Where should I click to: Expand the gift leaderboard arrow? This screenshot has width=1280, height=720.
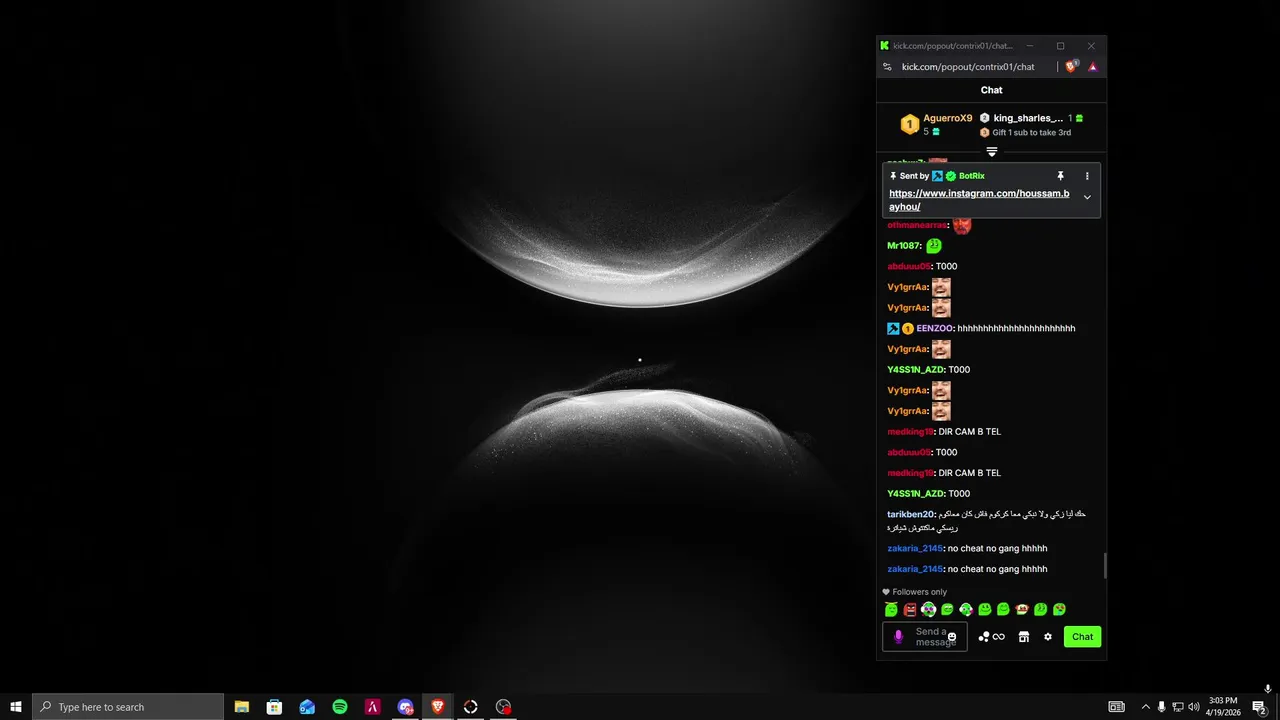(992, 152)
